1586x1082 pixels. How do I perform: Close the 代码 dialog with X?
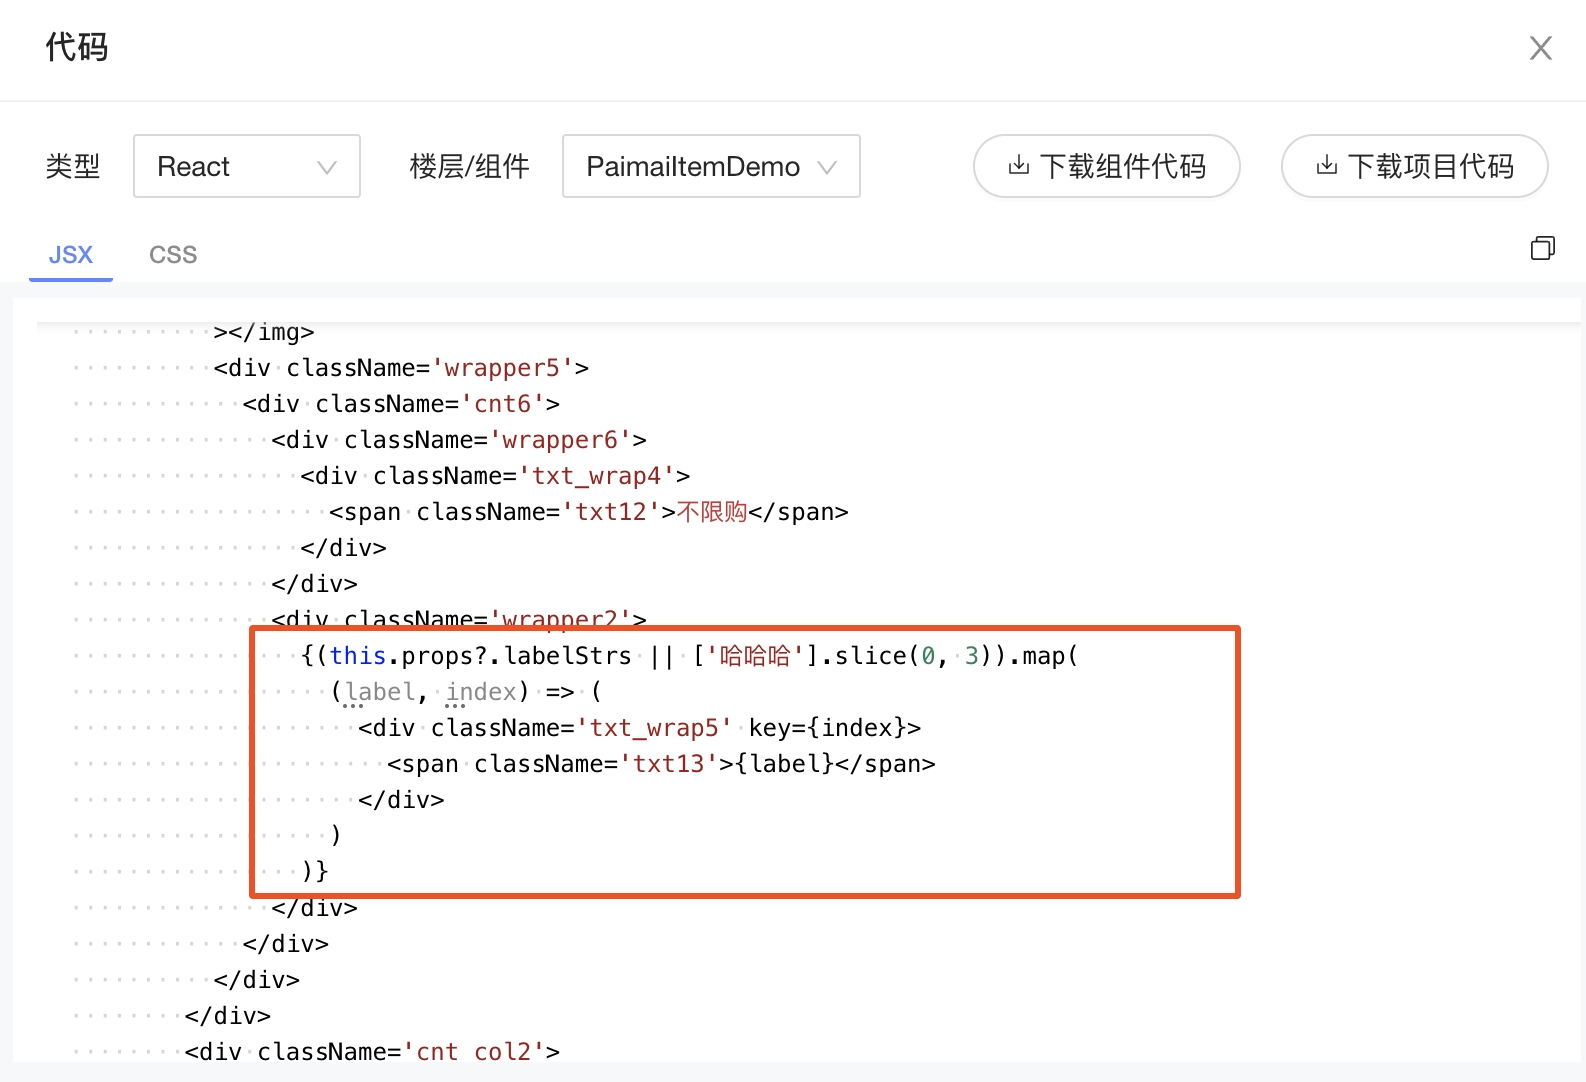click(x=1540, y=48)
